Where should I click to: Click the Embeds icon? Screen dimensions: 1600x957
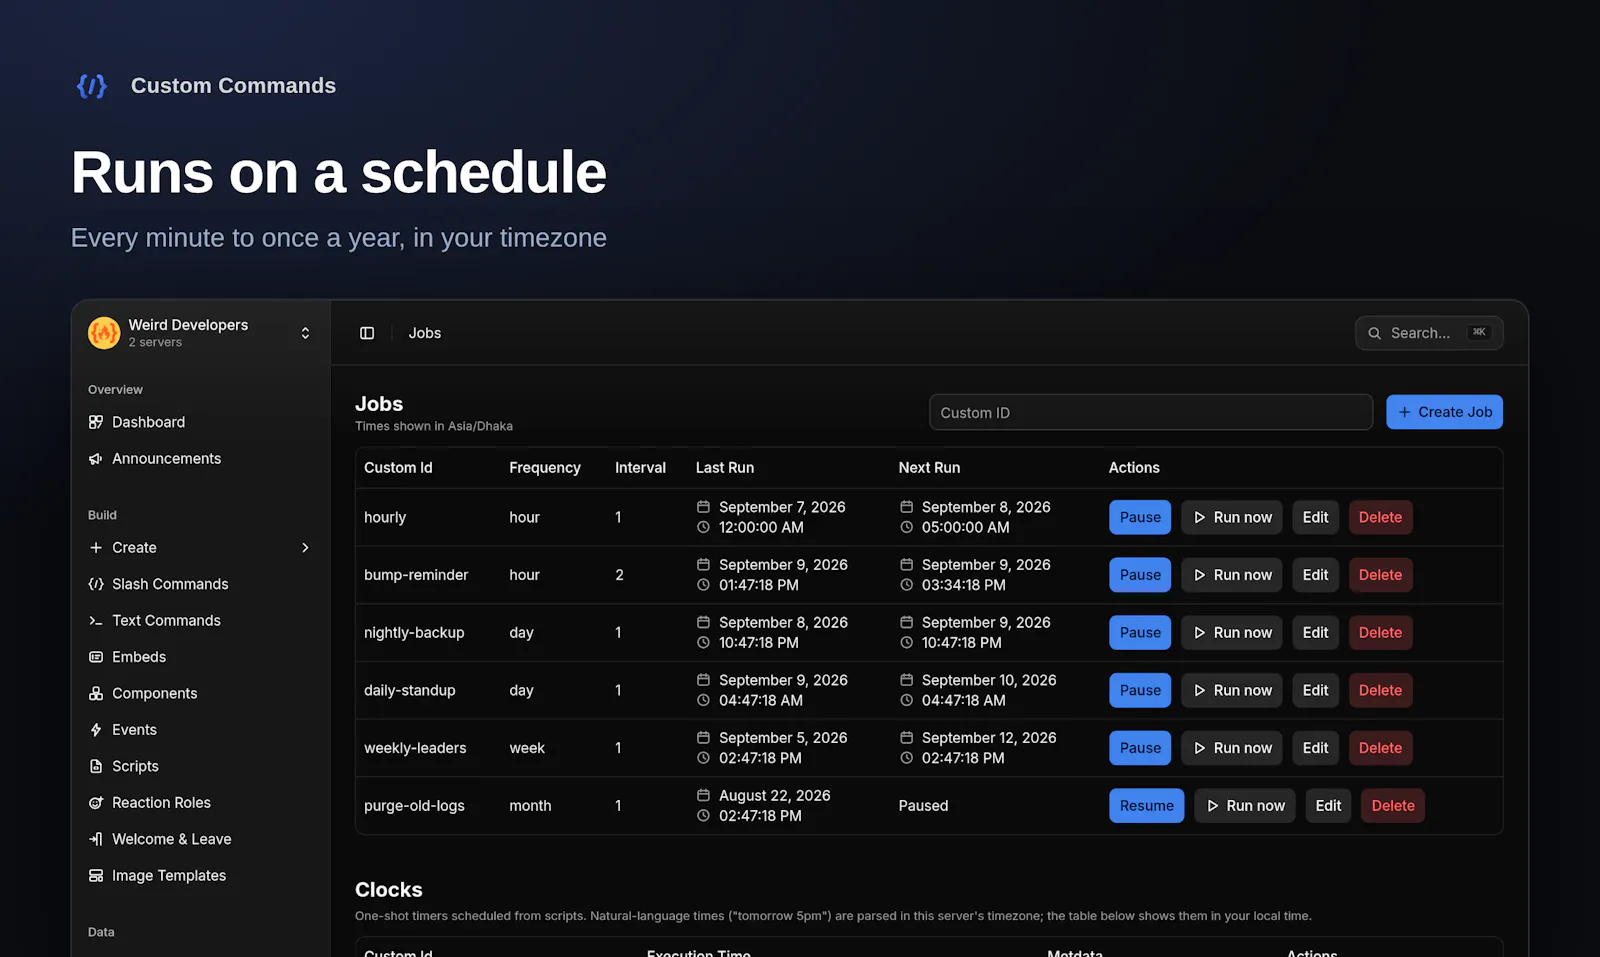click(96, 657)
